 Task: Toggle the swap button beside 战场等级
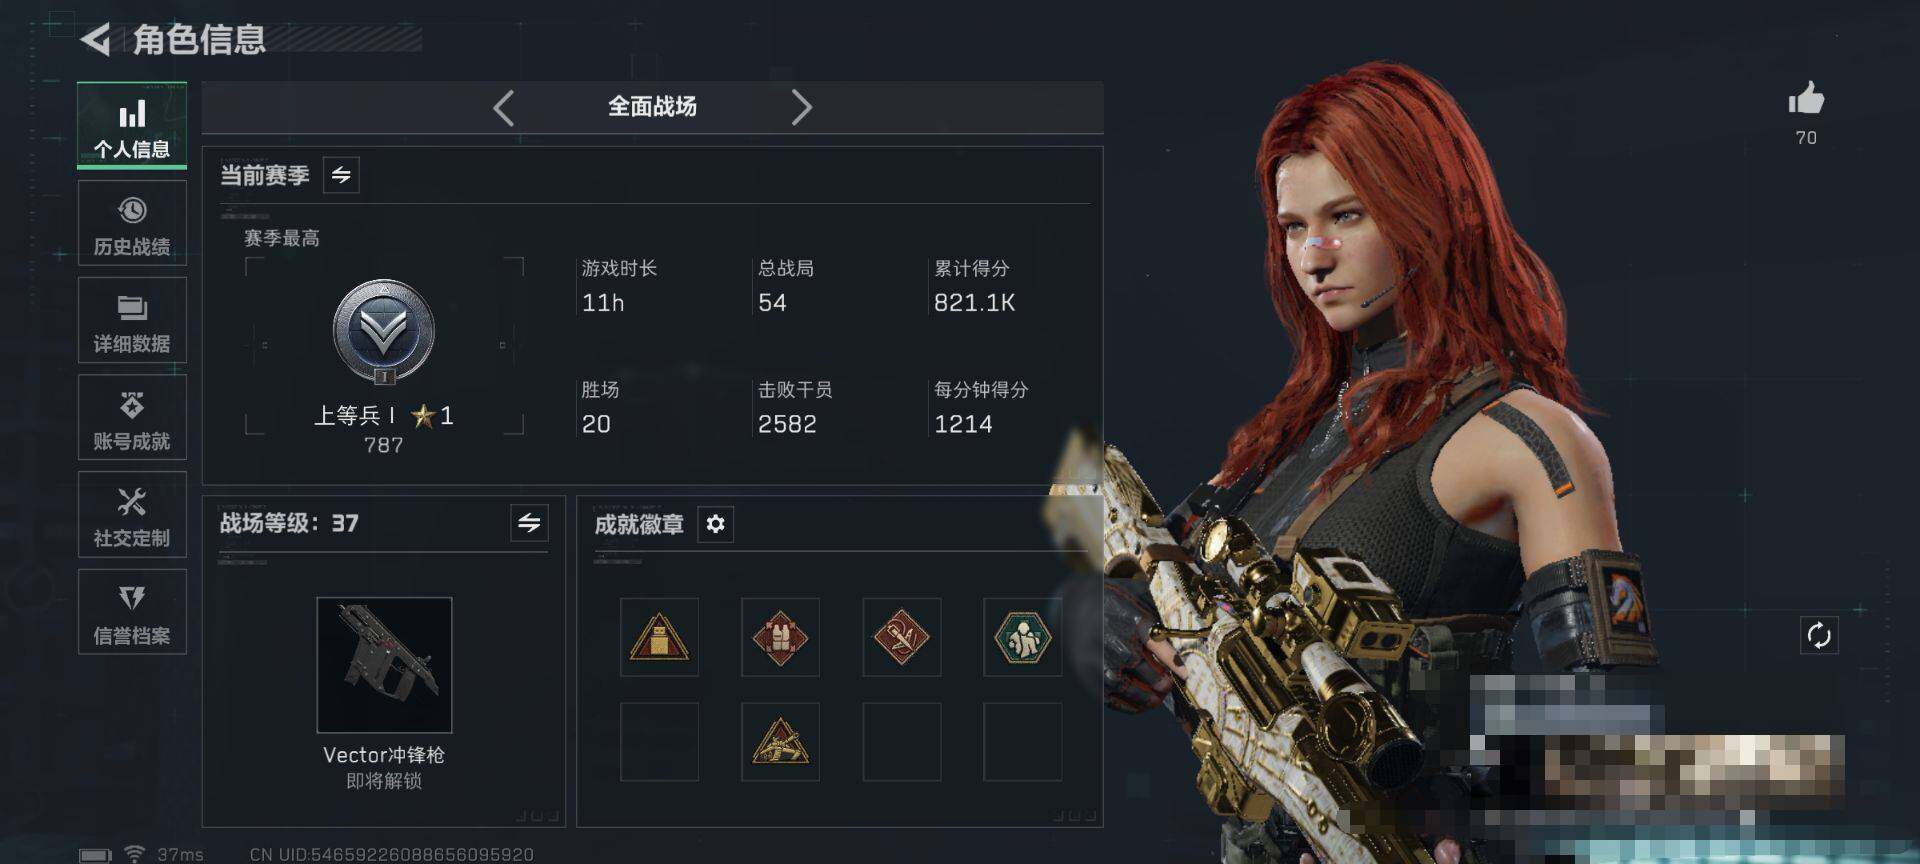[529, 522]
